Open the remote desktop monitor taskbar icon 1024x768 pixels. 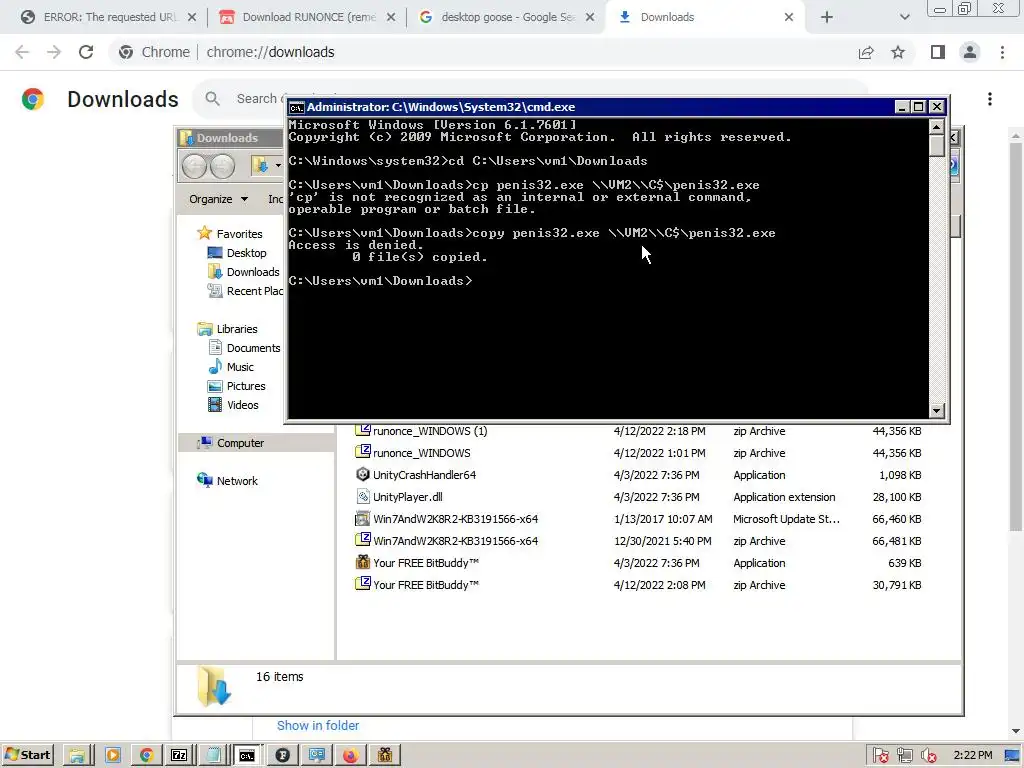[317, 756]
